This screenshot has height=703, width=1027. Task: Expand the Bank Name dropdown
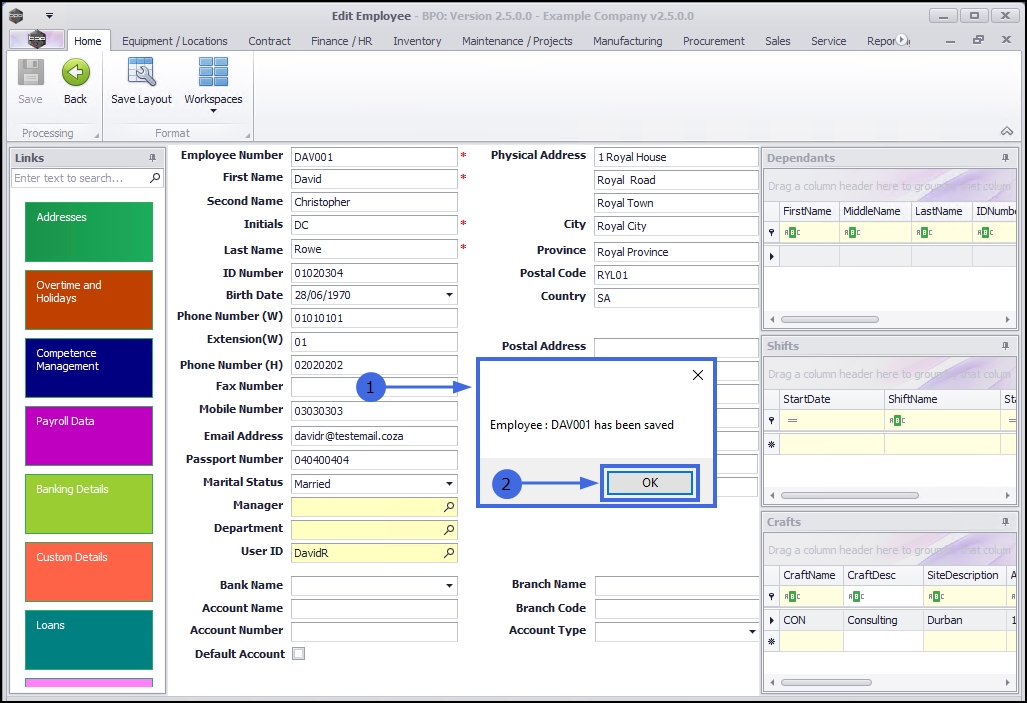click(449, 586)
